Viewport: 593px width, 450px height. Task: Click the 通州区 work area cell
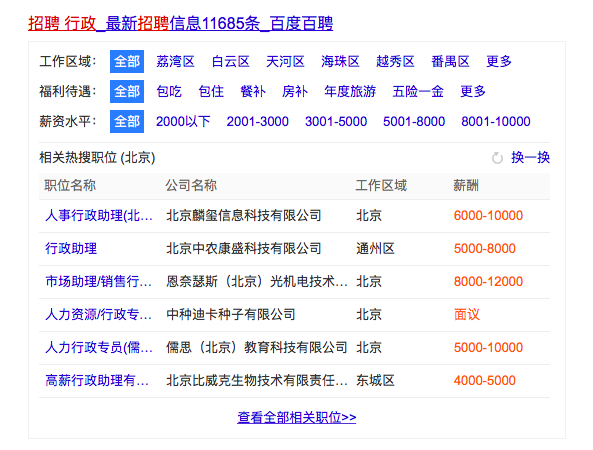point(375,248)
